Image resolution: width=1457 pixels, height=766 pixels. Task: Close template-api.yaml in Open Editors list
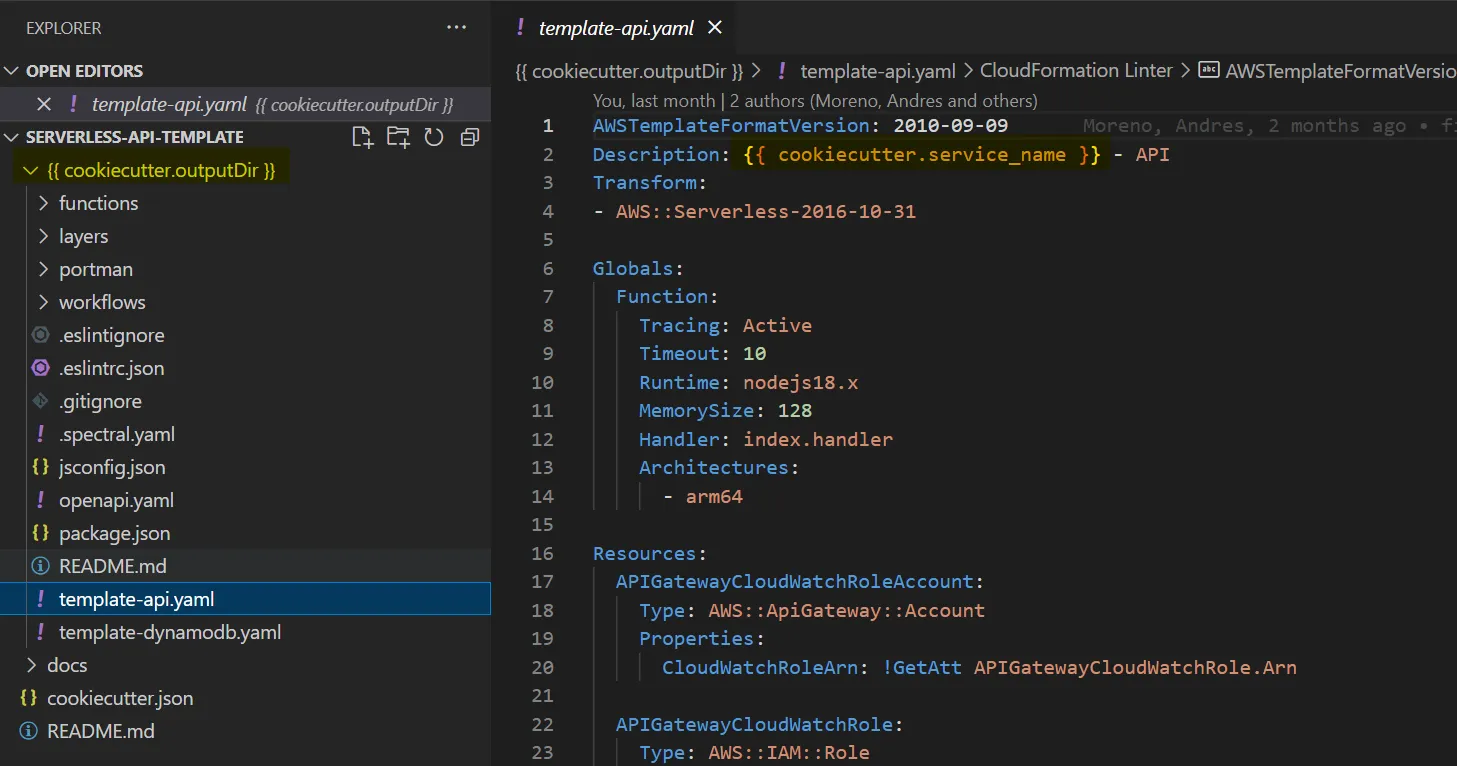pyautogui.click(x=44, y=104)
